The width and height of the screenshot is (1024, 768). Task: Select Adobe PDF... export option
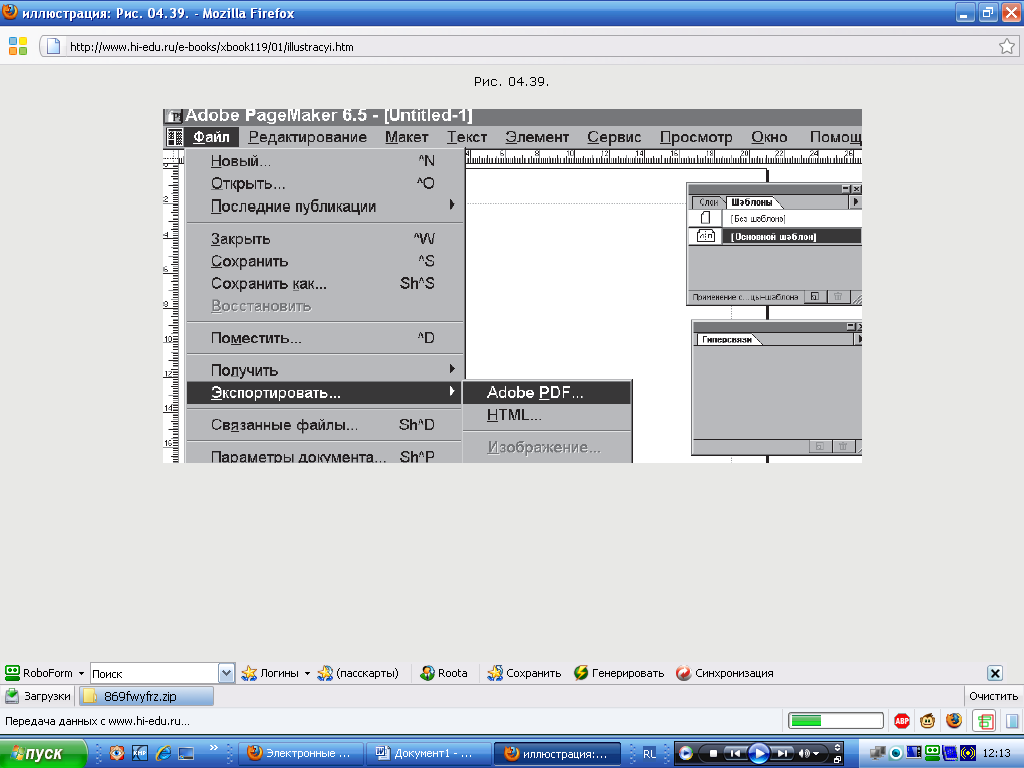tap(547, 392)
